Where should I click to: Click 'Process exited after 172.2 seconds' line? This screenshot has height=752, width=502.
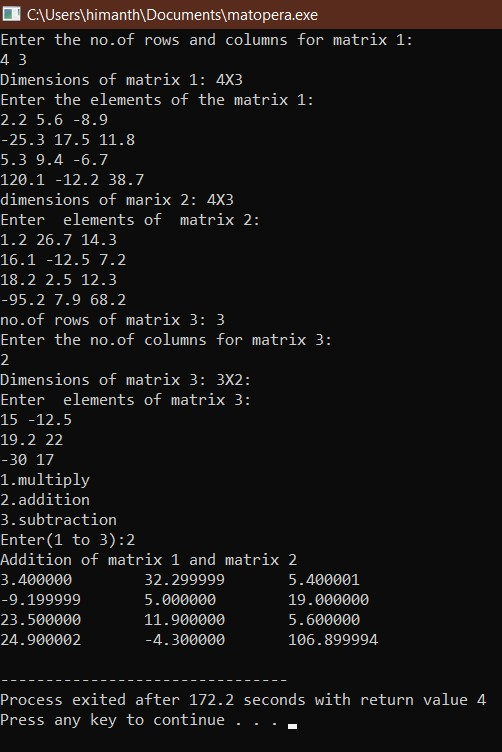coord(243,700)
